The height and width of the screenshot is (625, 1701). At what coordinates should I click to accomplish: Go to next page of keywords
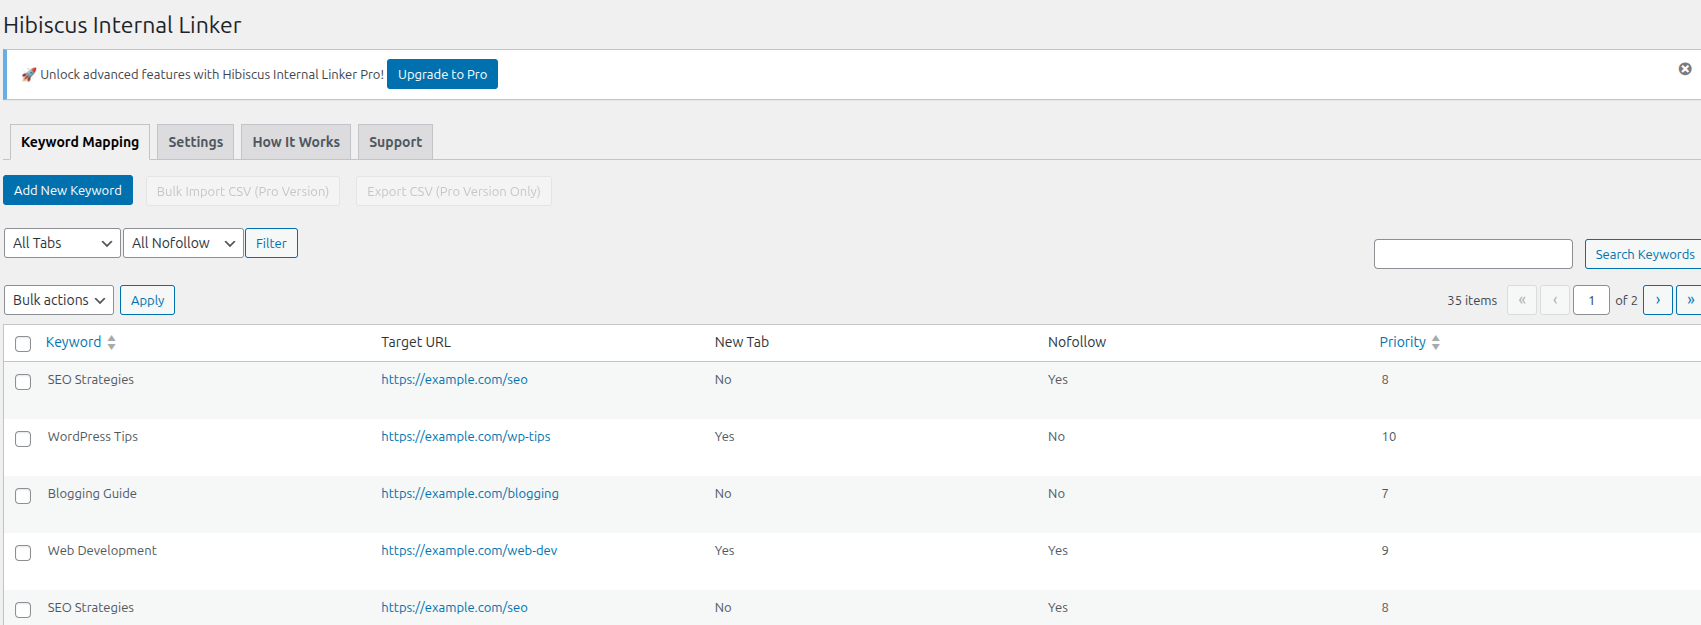tap(1657, 300)
